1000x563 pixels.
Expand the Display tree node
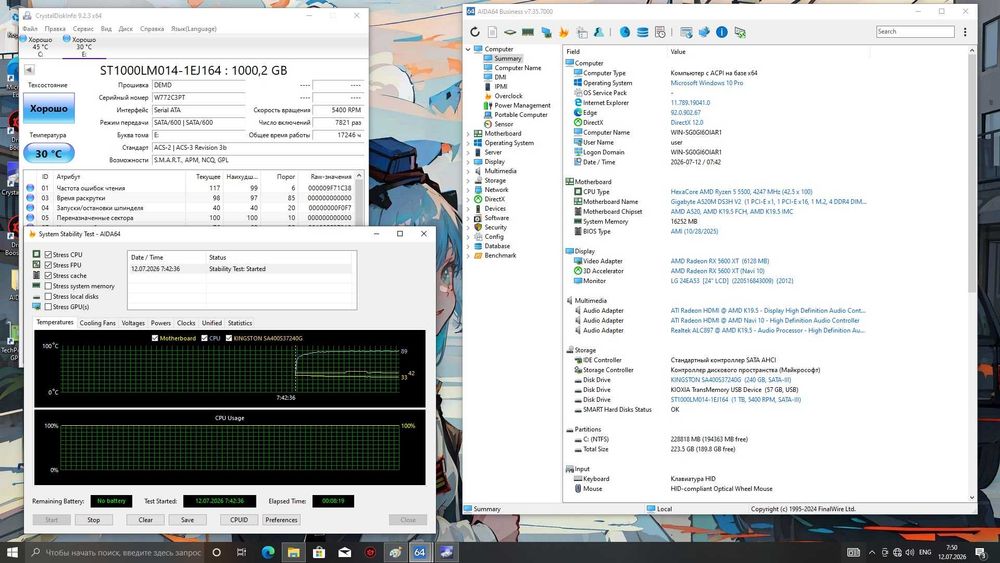click(x=467, y=161)
